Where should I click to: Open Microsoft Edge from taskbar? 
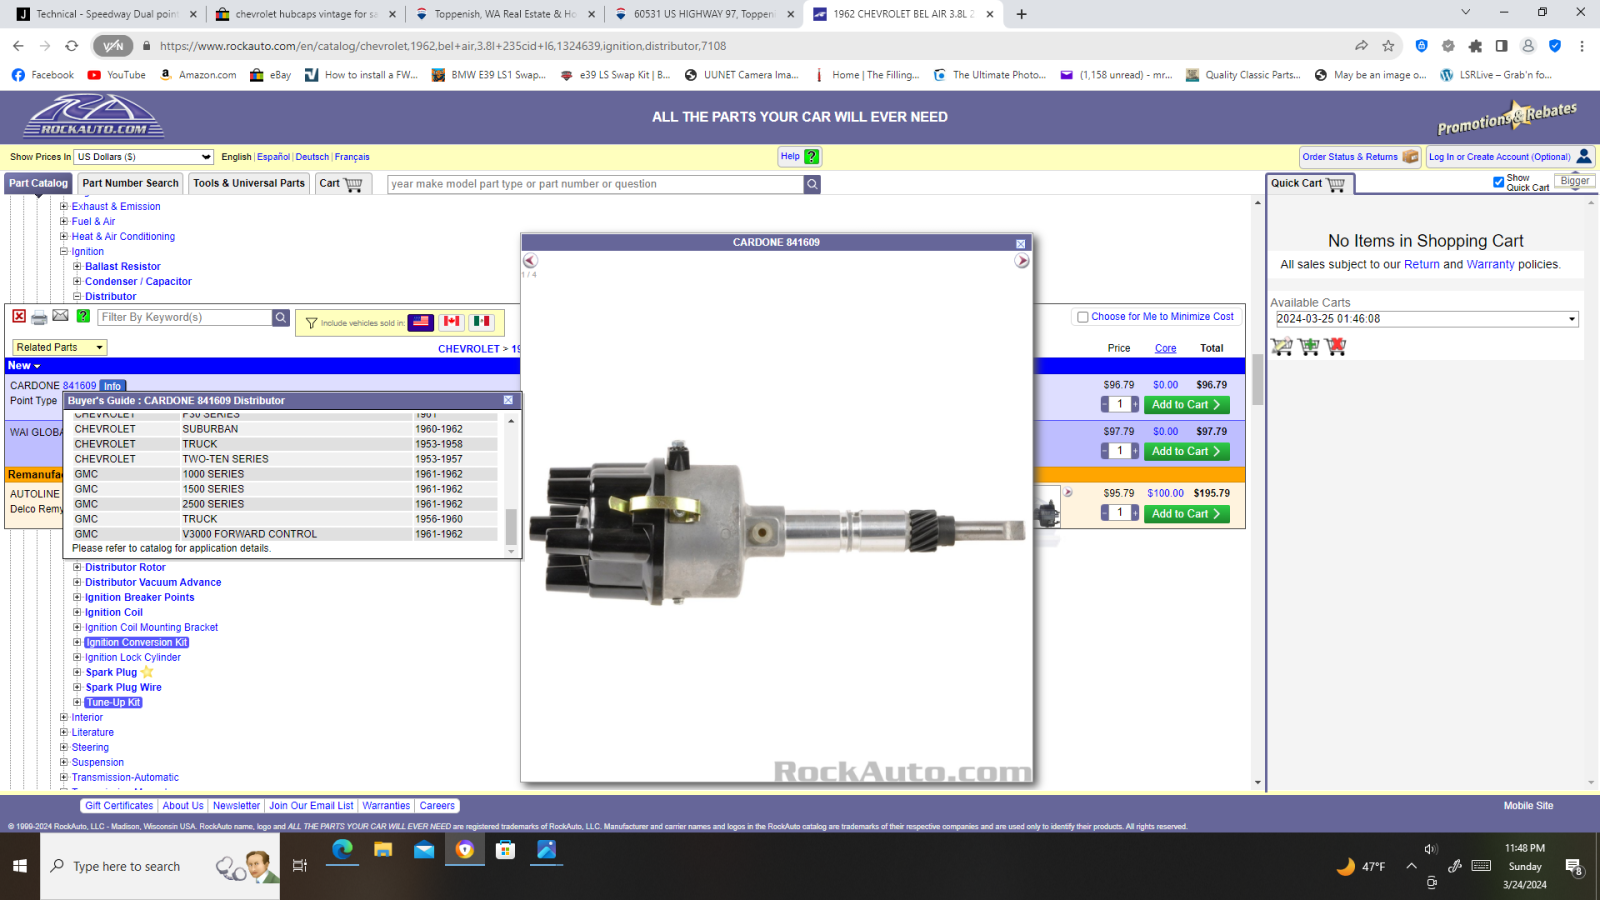point(342,850)
